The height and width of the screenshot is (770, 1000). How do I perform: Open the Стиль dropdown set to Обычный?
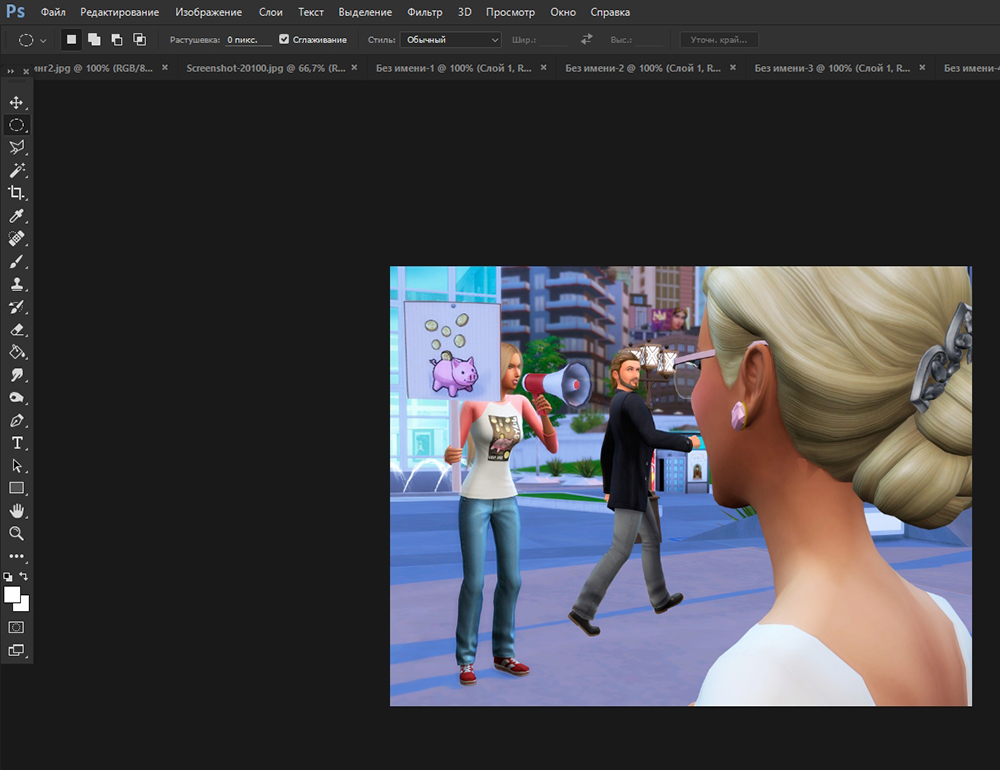(450, 40)
